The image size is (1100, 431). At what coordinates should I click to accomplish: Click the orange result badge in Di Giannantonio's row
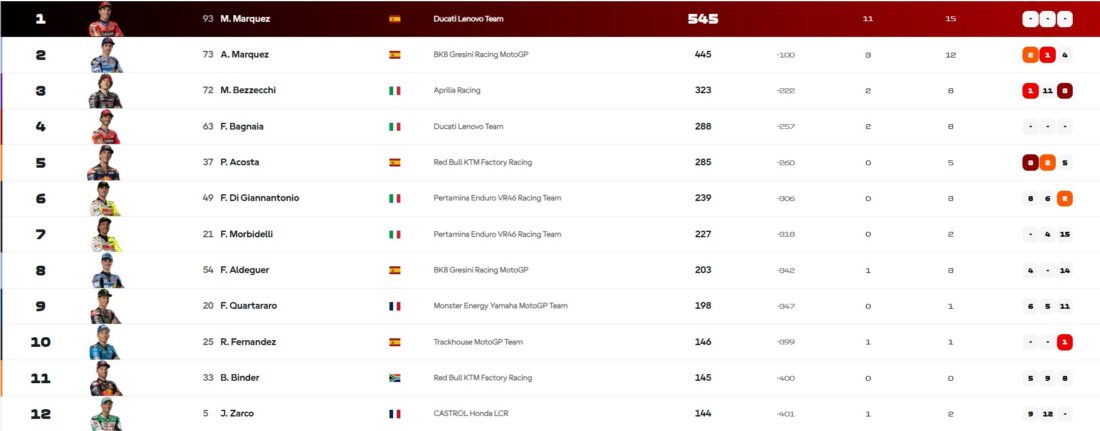1065,198
